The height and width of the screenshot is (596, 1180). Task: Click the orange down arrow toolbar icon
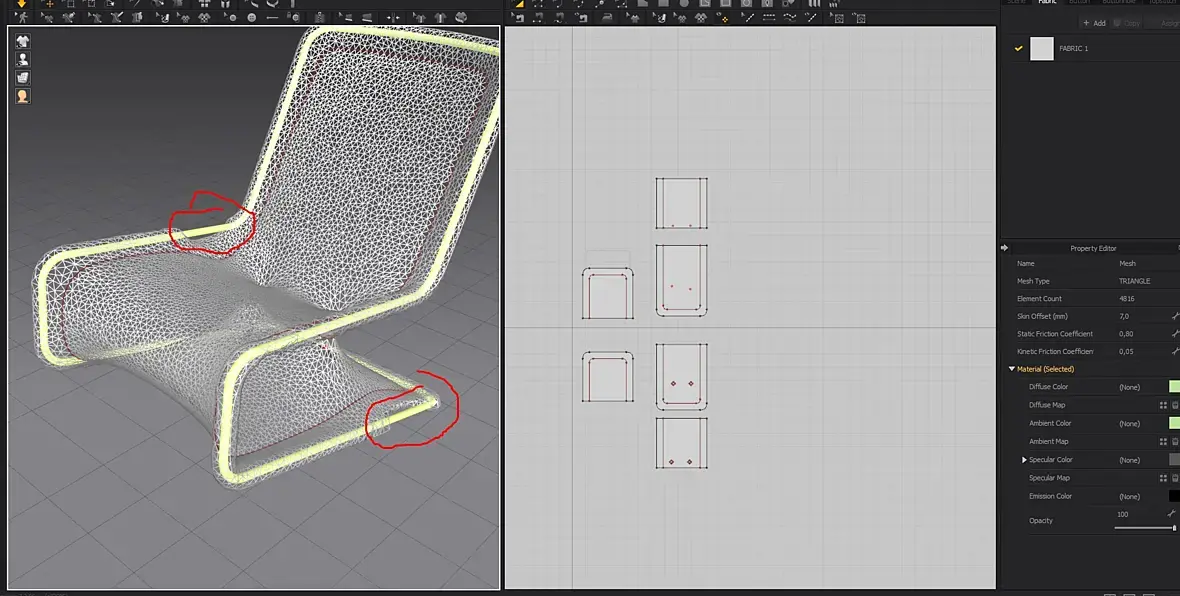point(22,4)
